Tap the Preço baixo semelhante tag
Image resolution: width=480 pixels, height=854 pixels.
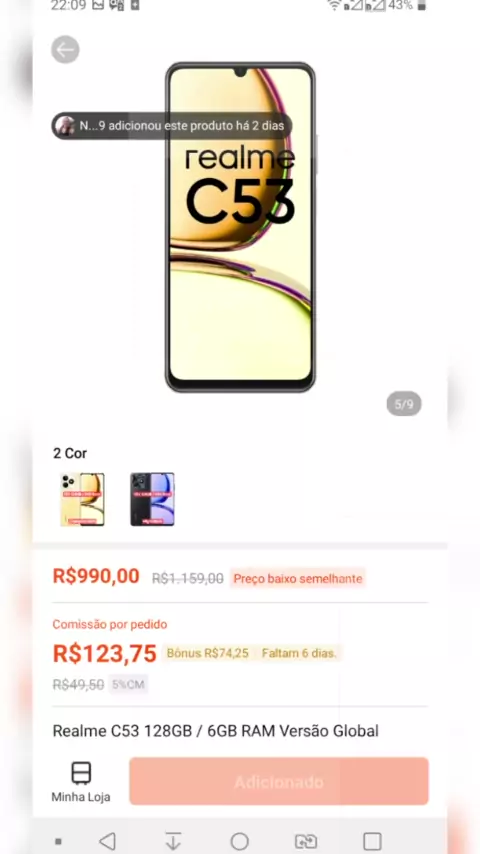(x=297, y=578)
